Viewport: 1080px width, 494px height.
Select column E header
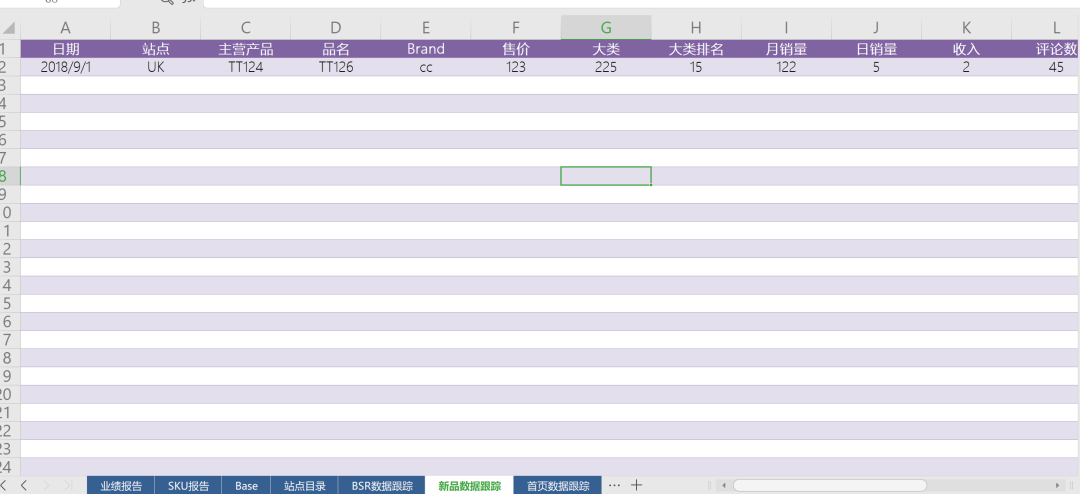pos(426,28)
